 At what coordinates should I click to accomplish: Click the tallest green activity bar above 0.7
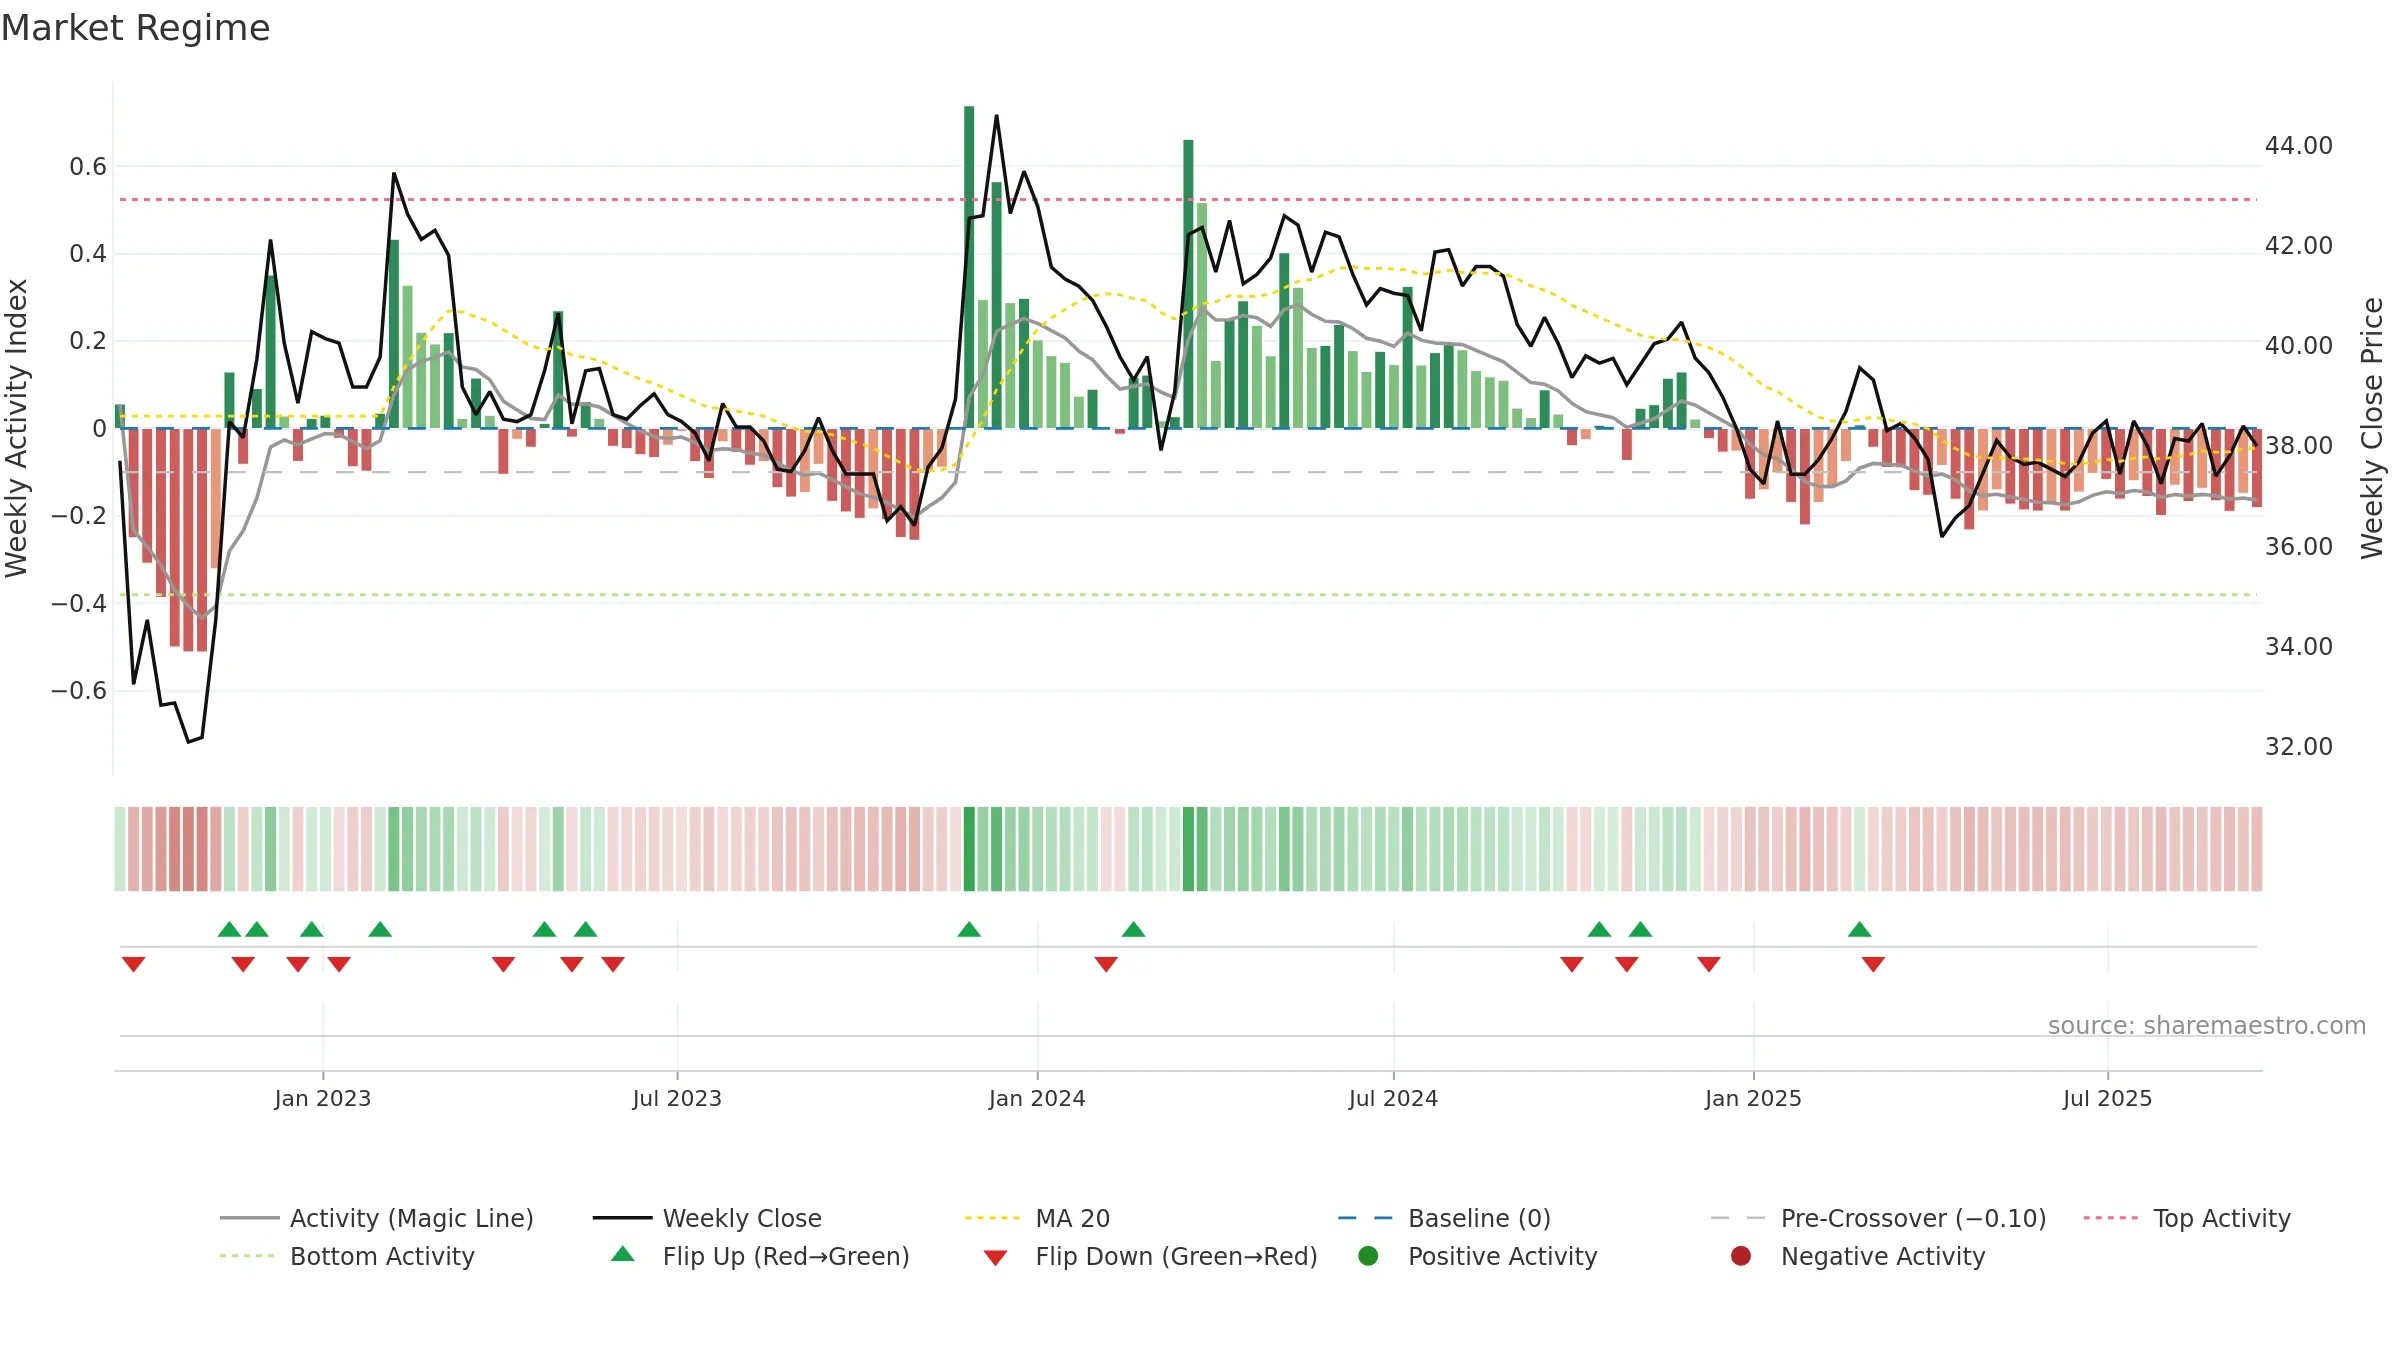coord(969,267)
